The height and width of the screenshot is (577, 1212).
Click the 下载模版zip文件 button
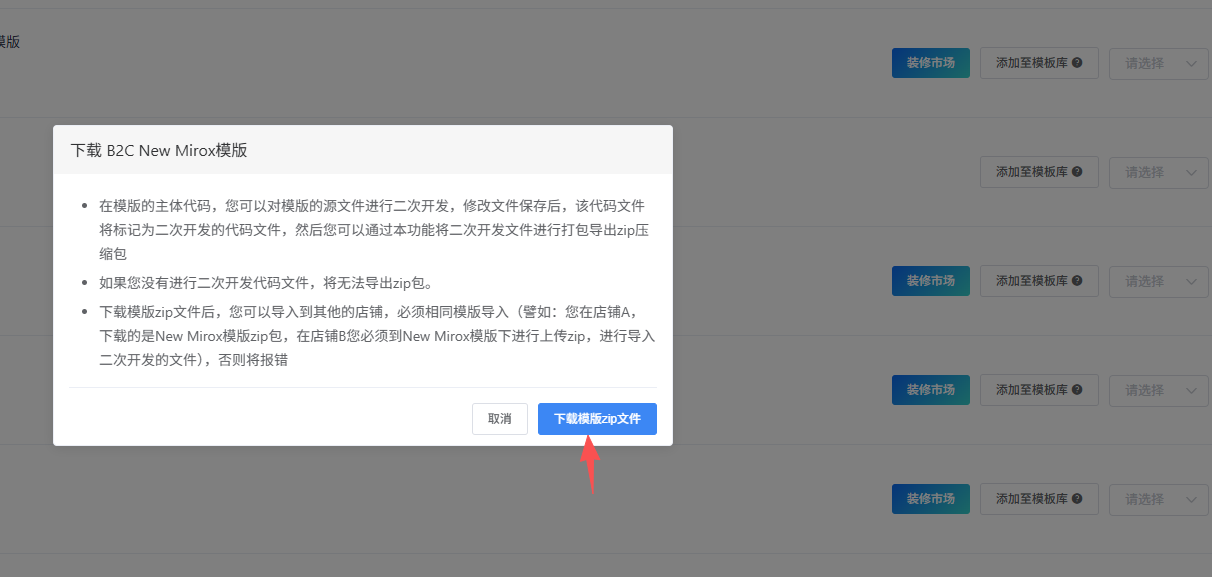[x=597, y=419]
